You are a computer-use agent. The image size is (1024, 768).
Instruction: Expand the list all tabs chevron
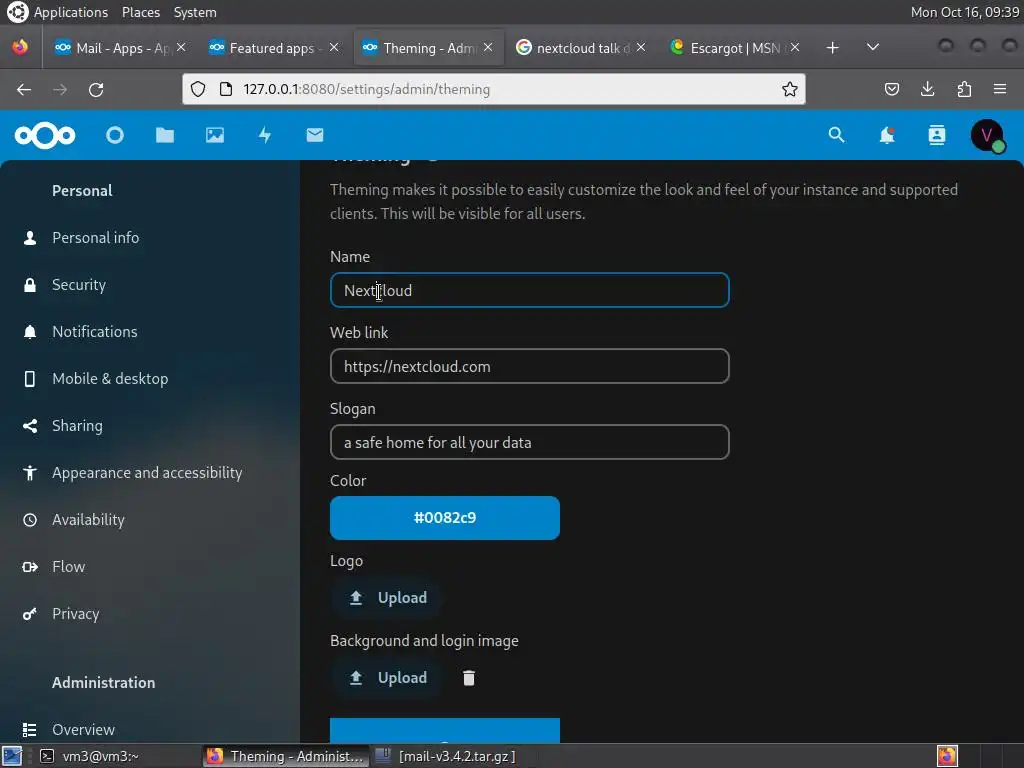pyautogui.click(x=872, y=48)
